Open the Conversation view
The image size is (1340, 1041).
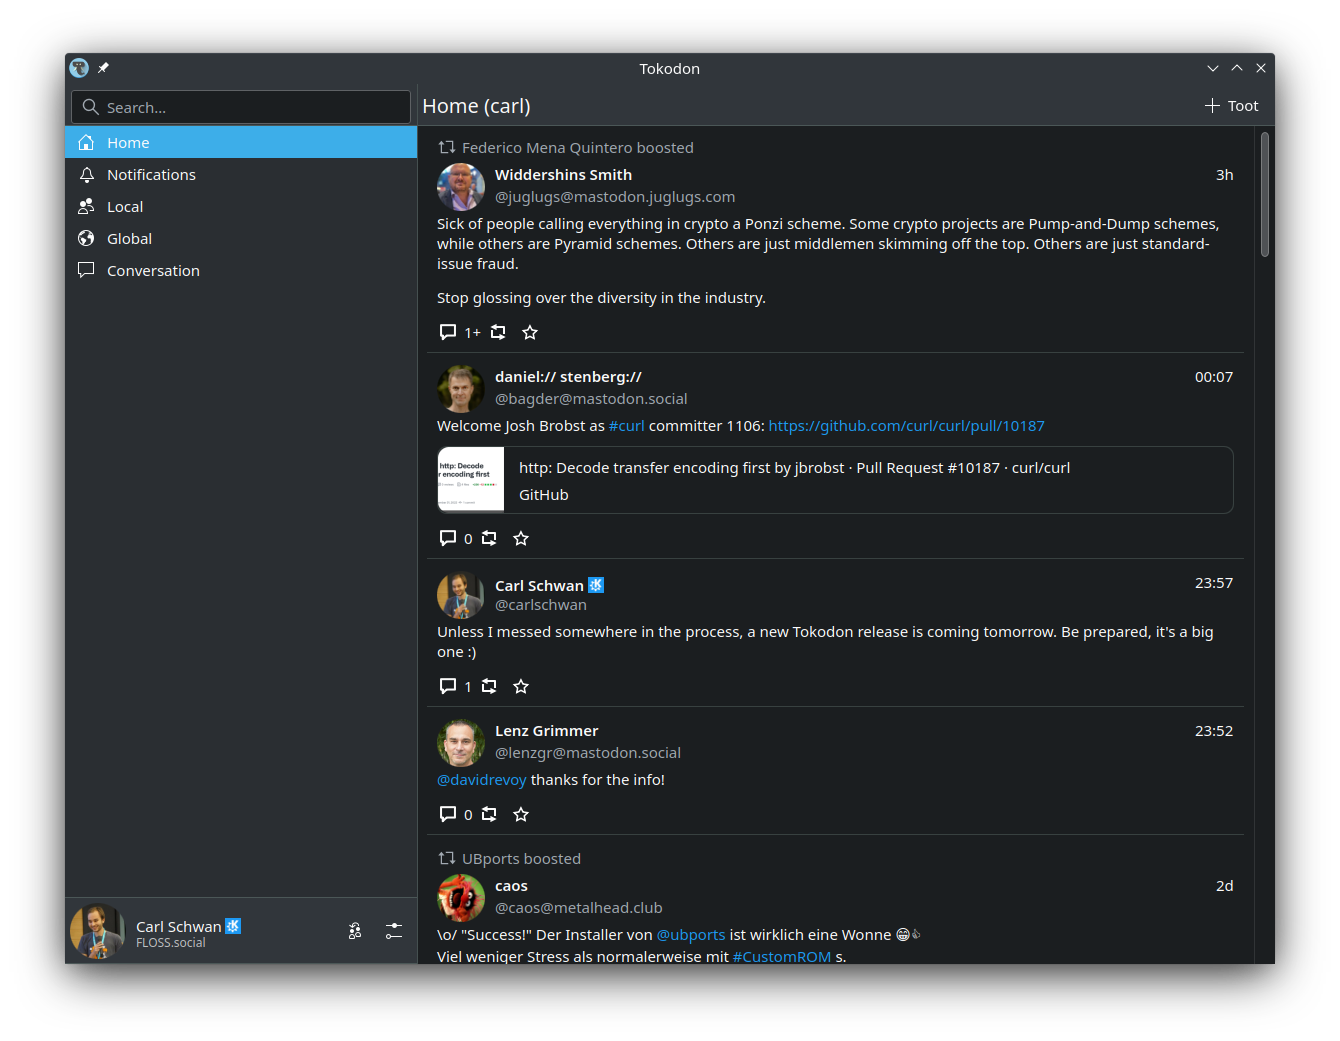point(241,270)
